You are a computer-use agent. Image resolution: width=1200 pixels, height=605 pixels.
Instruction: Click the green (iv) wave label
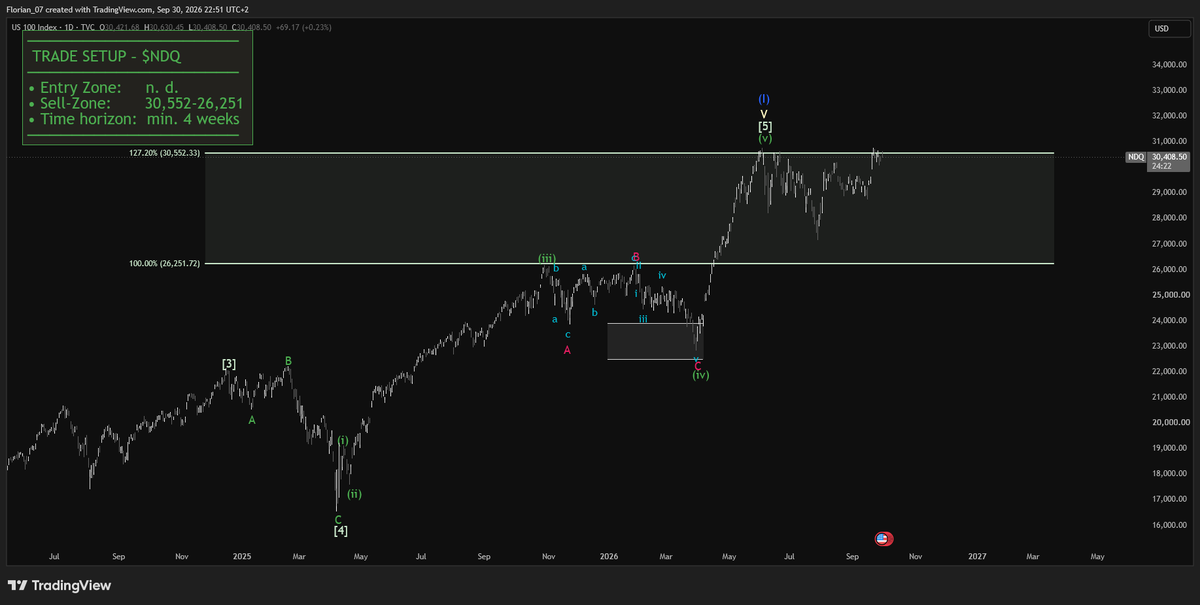click(701, 375)
